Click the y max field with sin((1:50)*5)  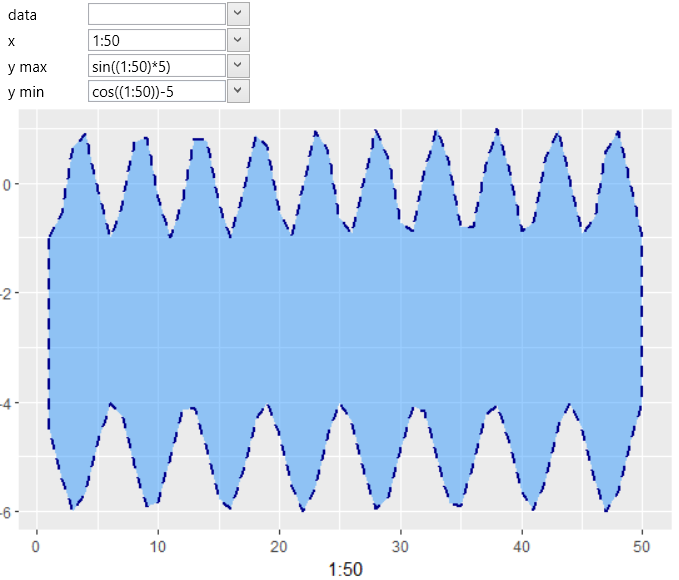[157, 66]
